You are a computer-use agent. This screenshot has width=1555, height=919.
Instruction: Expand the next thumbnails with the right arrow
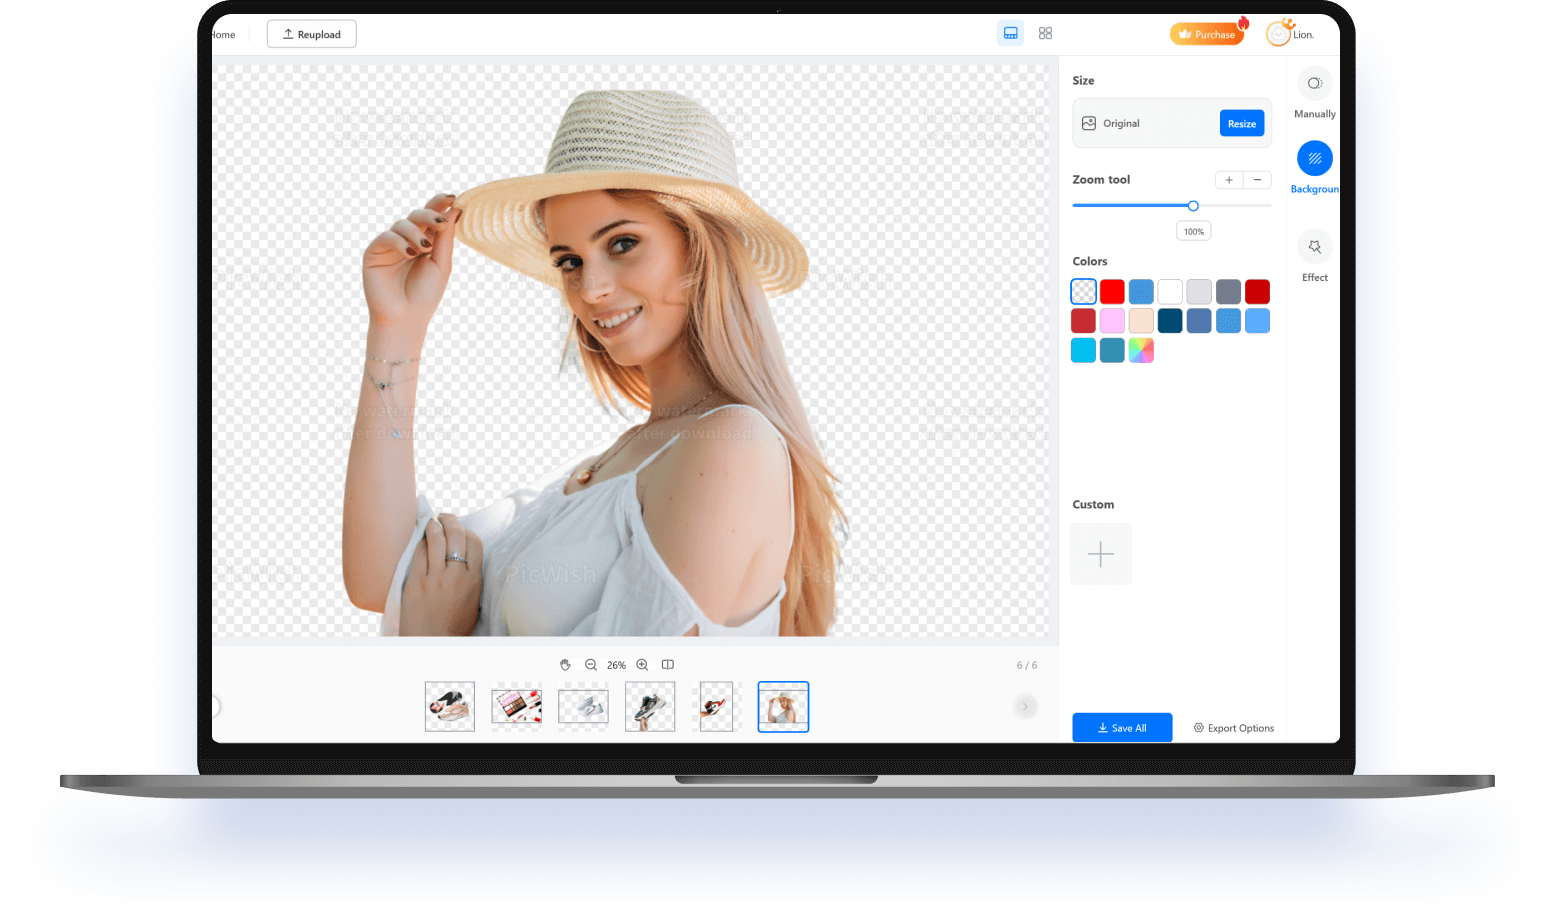[x=1024, y=706]
